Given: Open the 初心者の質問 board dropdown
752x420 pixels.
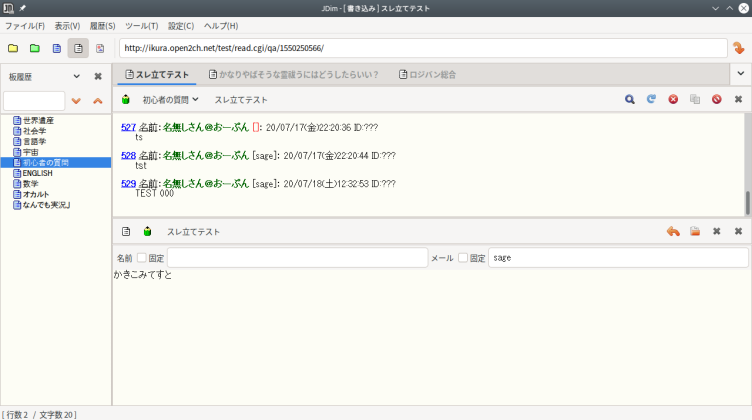Looking at the screenshot, I should [x=170, y=100].
